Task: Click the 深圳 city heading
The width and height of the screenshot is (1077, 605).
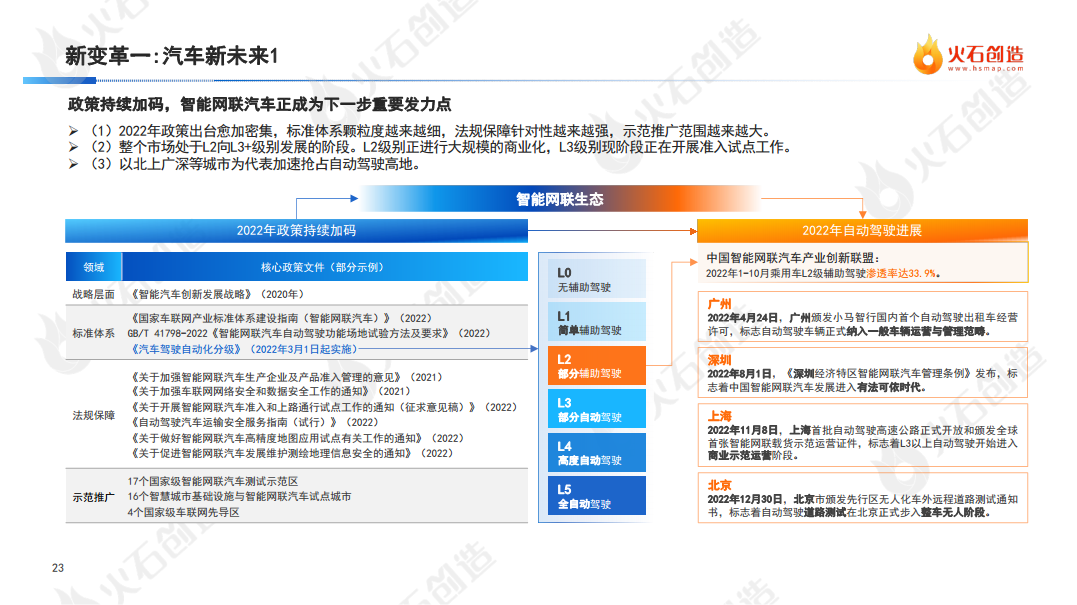Action: 719,360
